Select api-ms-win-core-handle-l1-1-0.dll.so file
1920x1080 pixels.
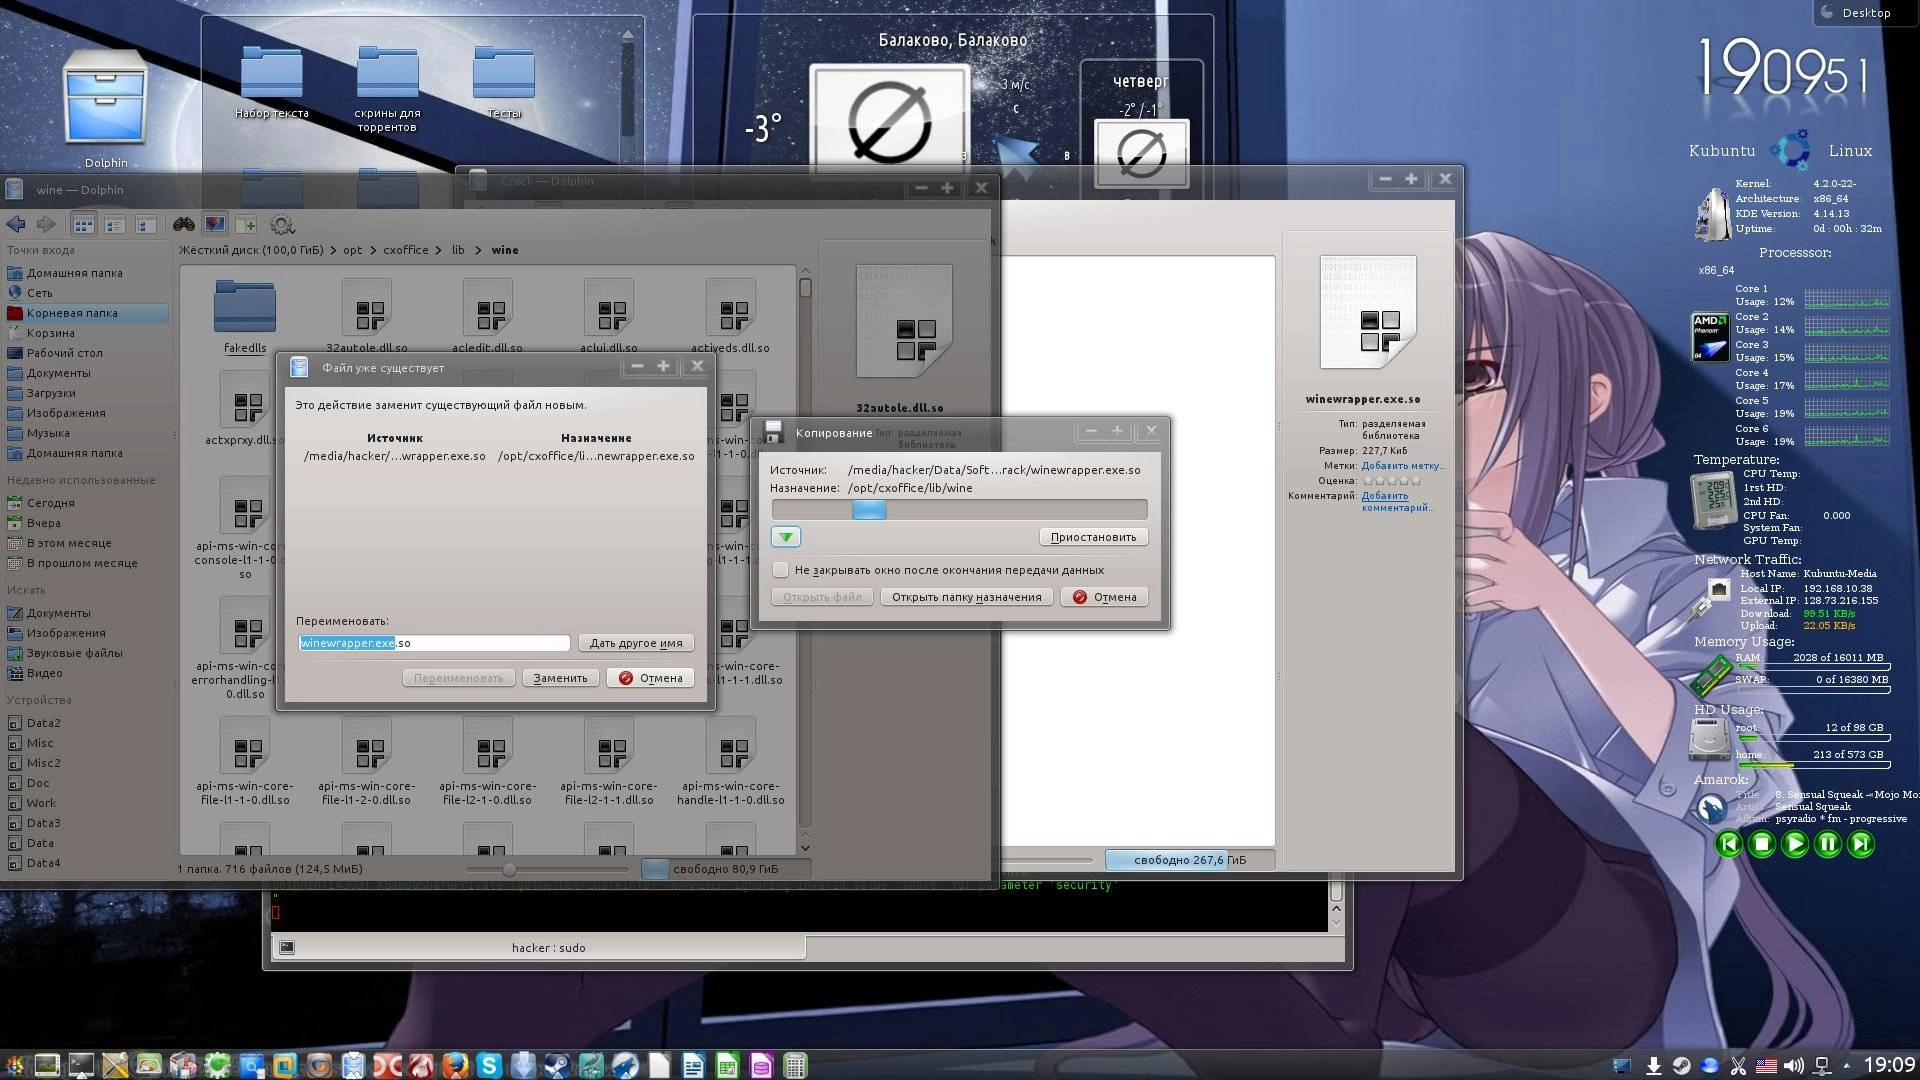coord(731,762)
